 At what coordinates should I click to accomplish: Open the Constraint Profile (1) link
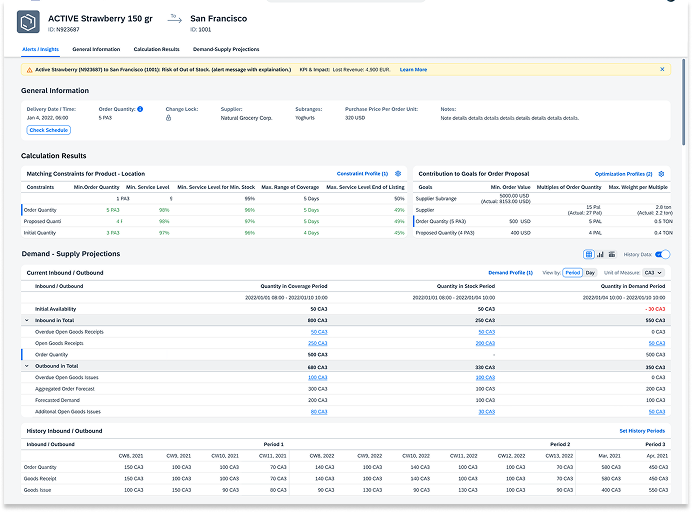[x=362, y=174]
